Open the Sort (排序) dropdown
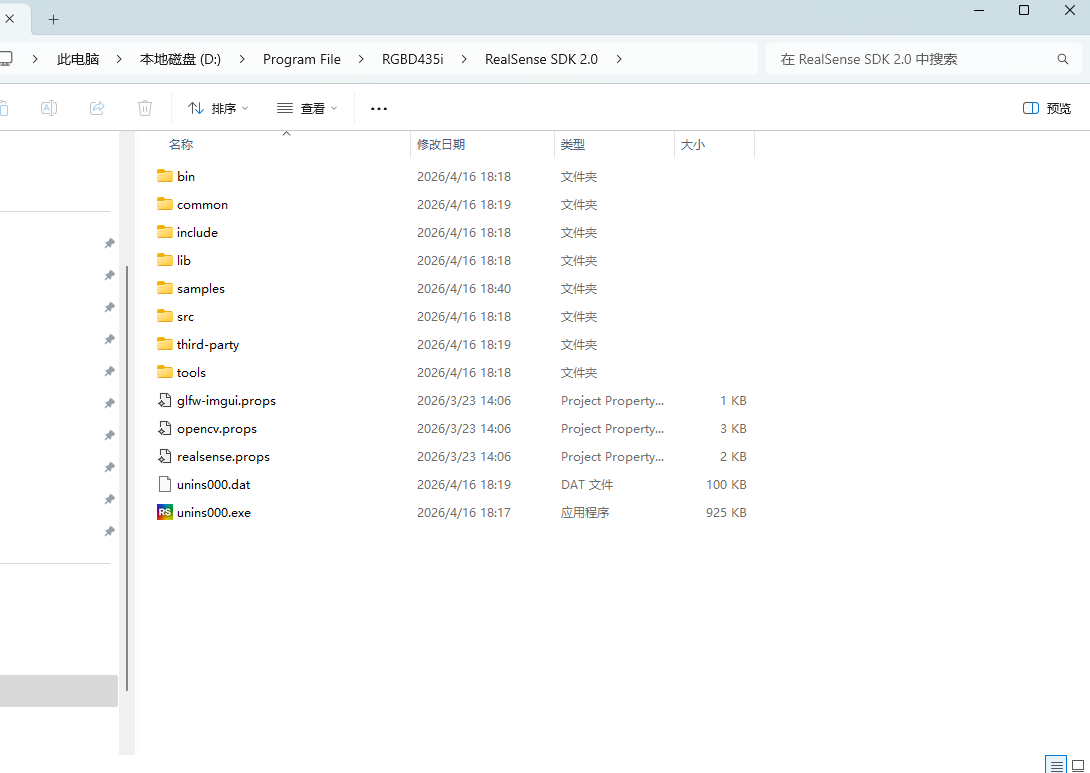The image size is (1090, 773). pos(218,108)
